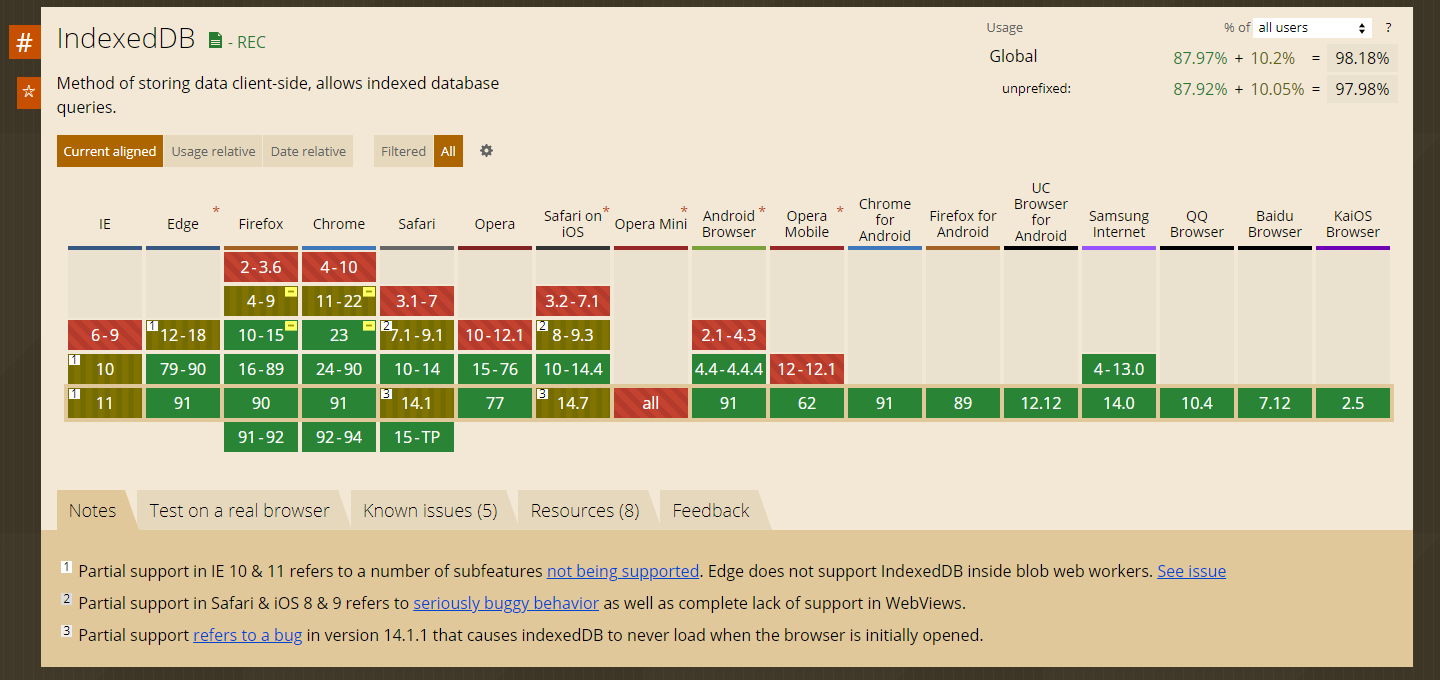Select the KaiOS Browser 2.5 cell
Image resolution: width=1440 pixels, height=680 pixels.
click(x=1353, y=403)
